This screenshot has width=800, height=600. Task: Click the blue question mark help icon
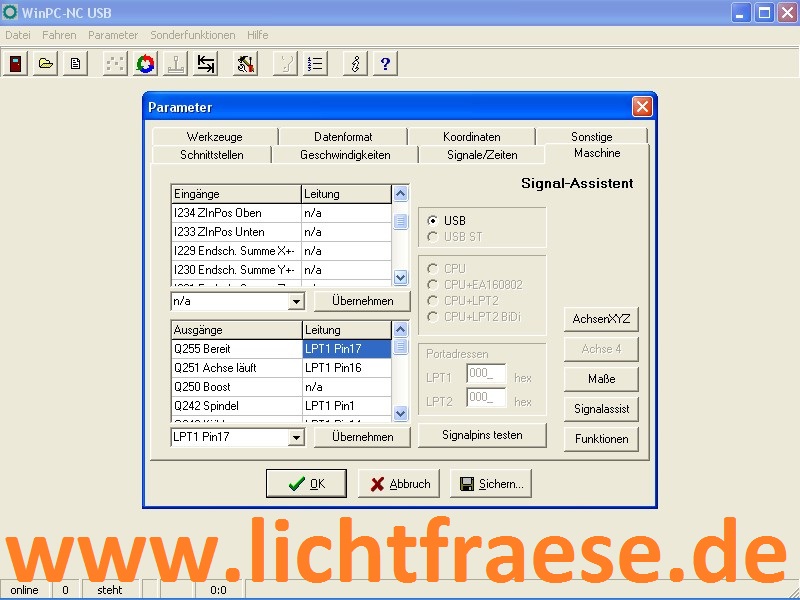tap(385, 64)
